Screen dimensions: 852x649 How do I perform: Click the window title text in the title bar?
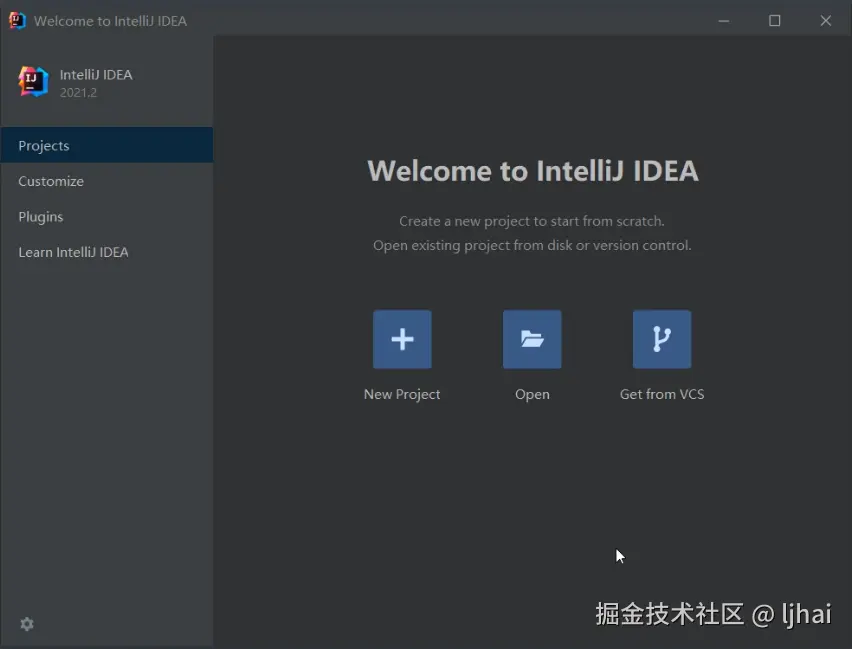coord(110,21)
